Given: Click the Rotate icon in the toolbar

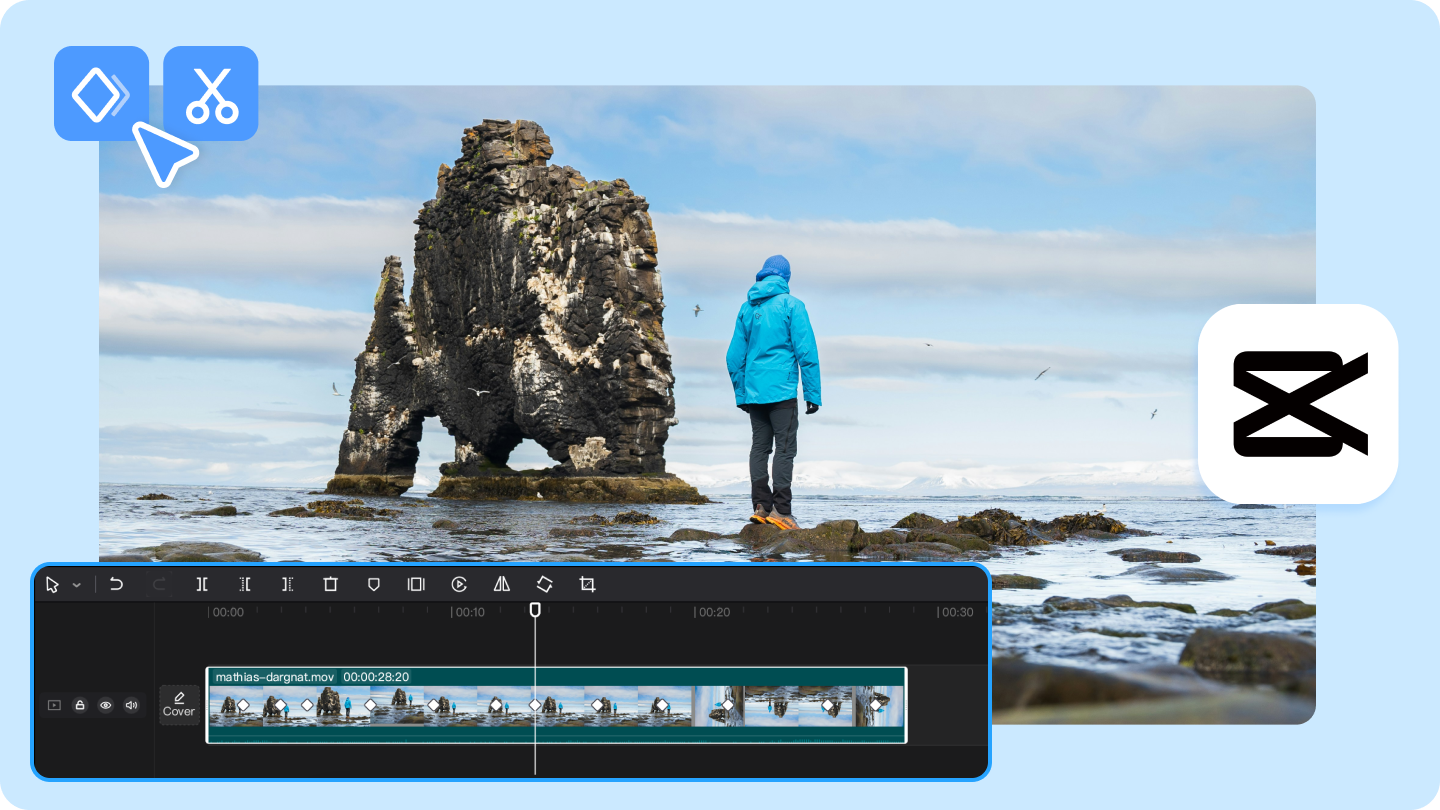Looking at the screenshot, I should [x=544, y=584].
